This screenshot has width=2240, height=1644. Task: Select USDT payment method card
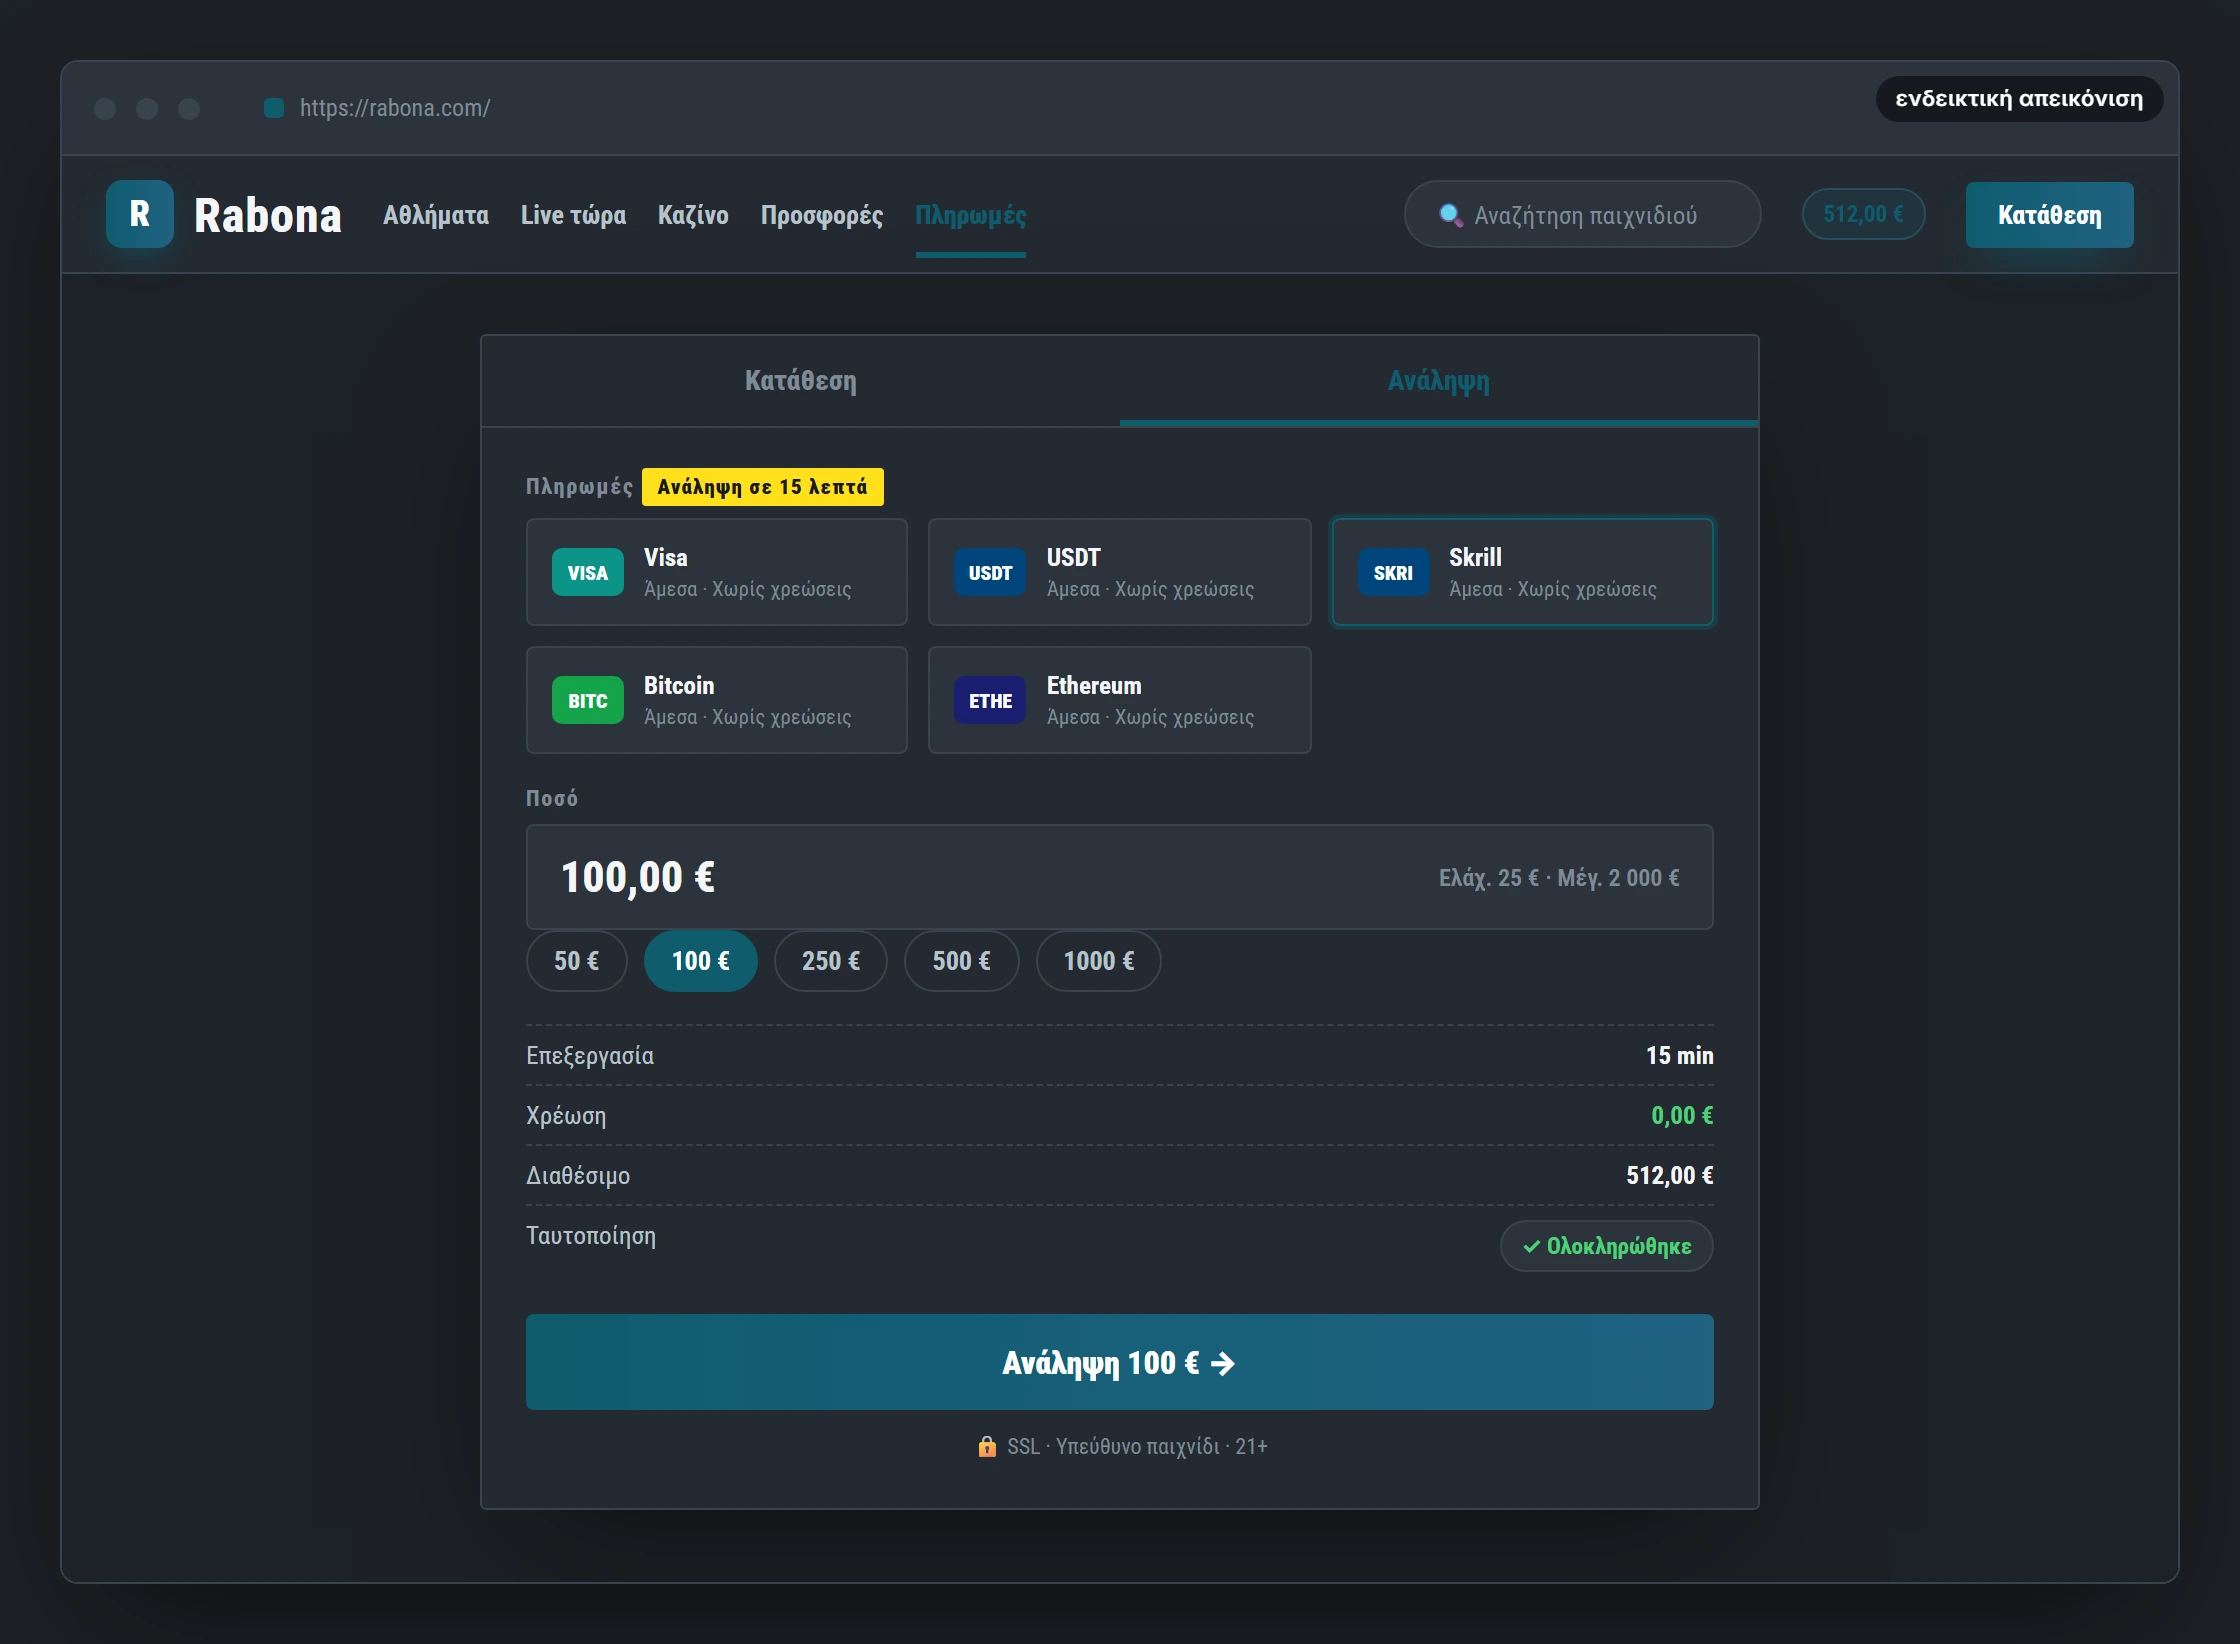pos(1119,572)
